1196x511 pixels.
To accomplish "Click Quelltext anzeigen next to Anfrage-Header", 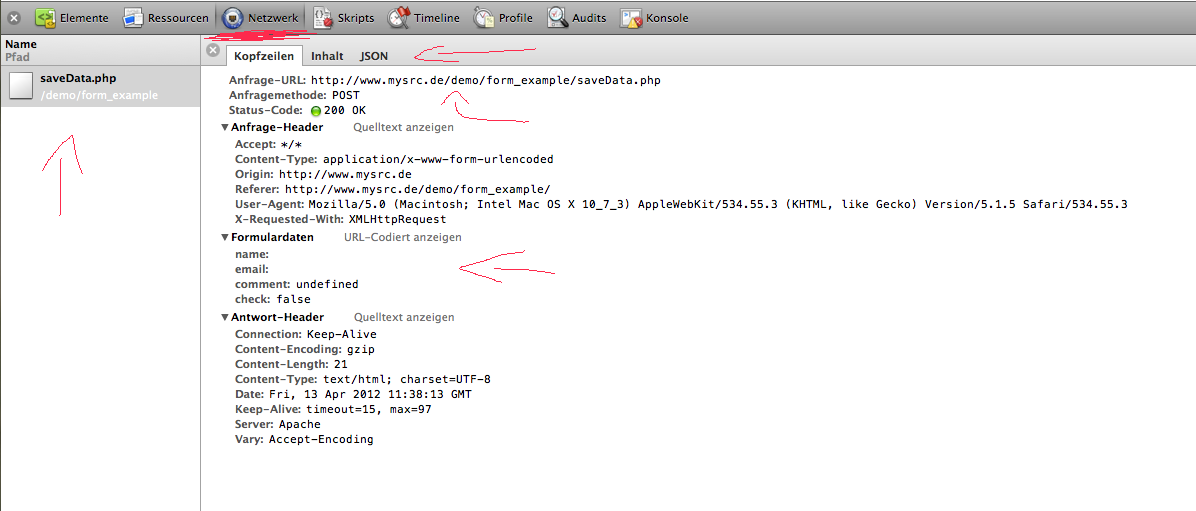I will click(403, 128).
